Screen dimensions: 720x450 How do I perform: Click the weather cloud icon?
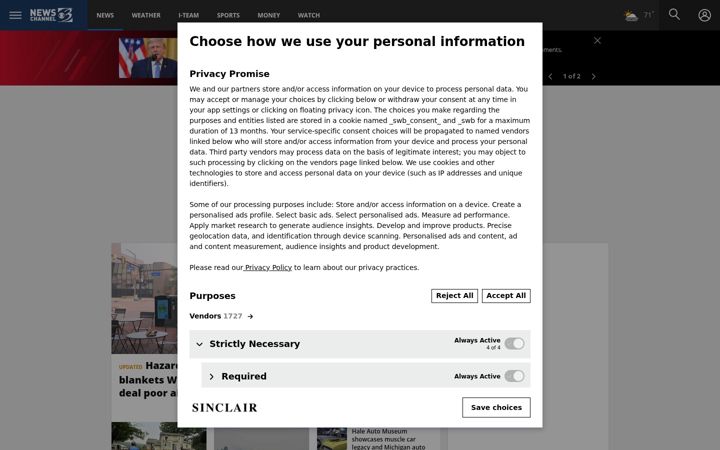[x=631, y=16]
